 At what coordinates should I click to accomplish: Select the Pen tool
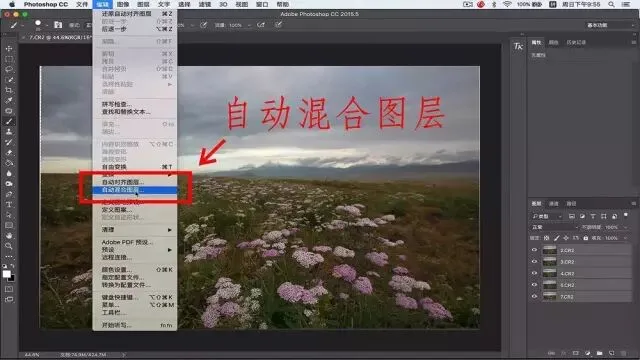click(x=9, y=194)
